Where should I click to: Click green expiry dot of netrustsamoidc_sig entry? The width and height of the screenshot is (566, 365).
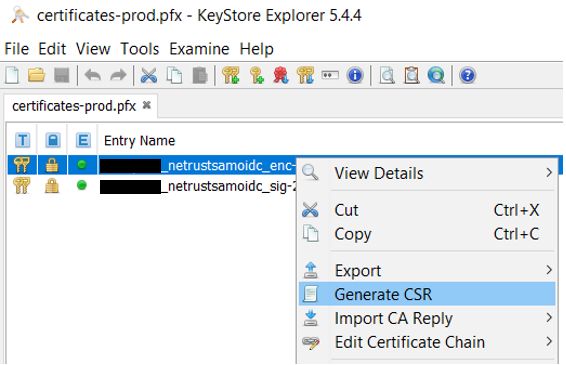(x=82, y=186)
